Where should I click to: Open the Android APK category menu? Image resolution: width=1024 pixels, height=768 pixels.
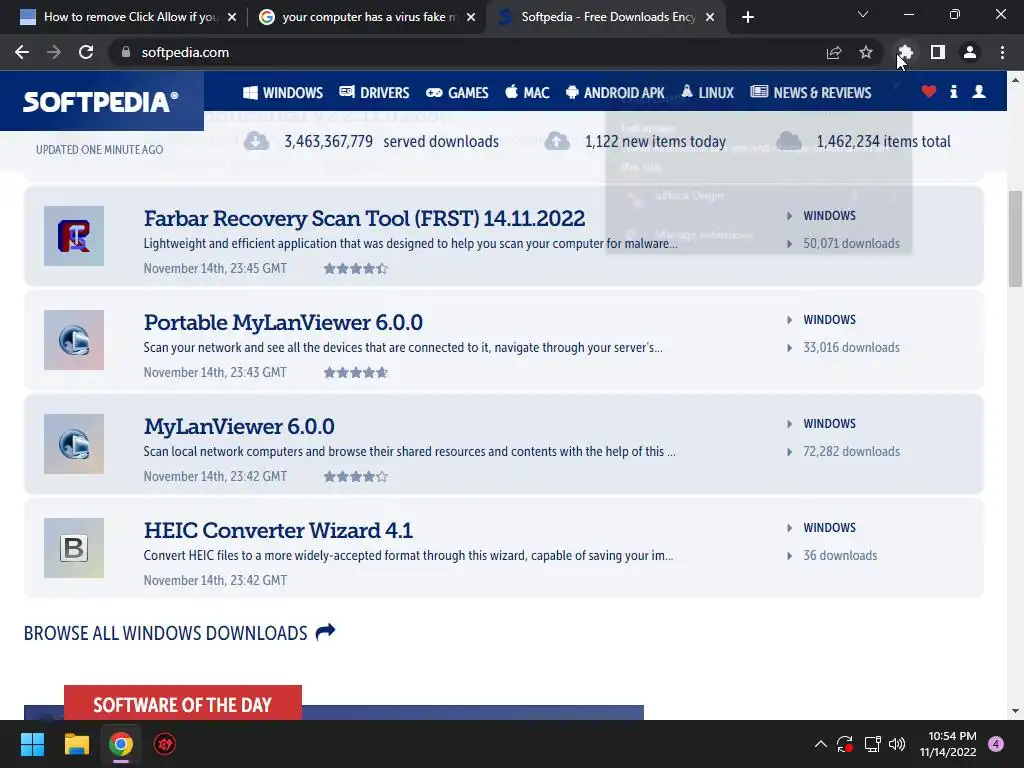click(615, 93)
